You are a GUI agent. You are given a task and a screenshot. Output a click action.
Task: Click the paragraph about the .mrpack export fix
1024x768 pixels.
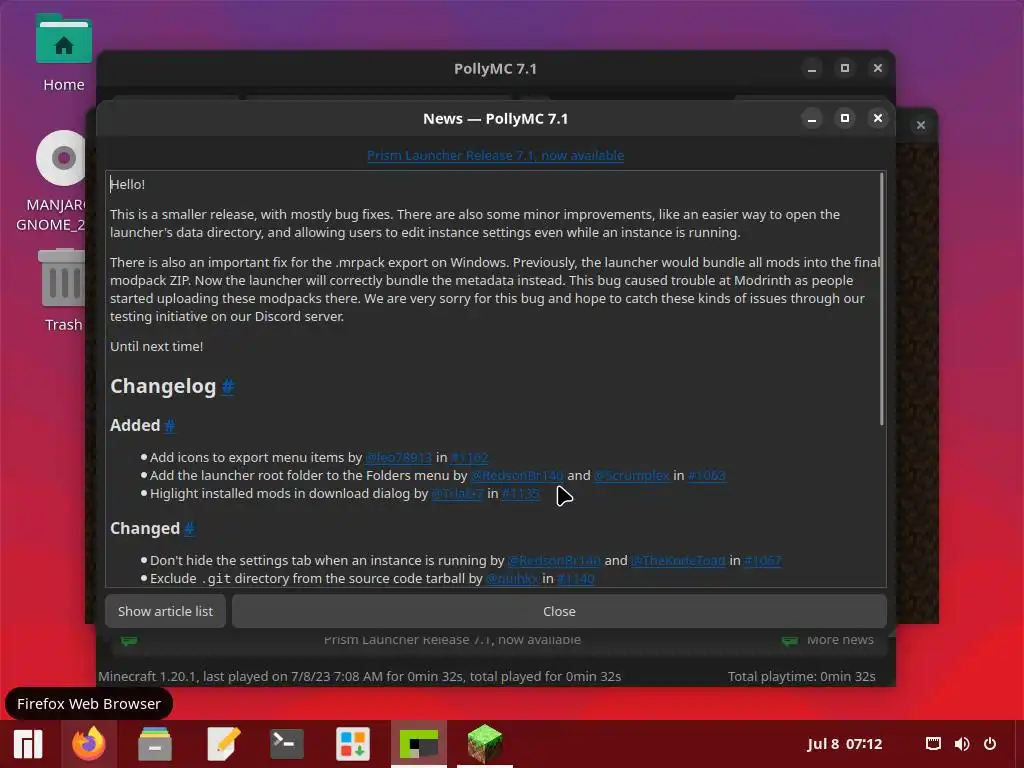pos(494,289)
